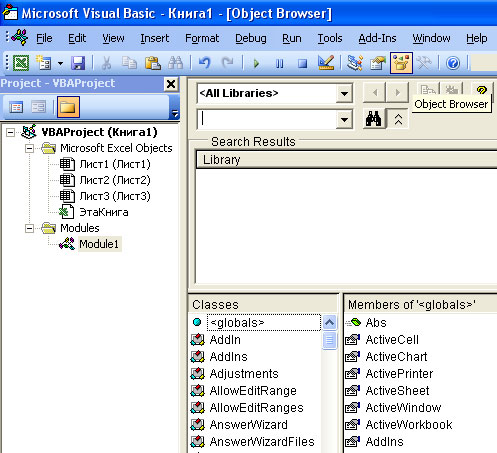
Task: Open the Tools menu
Action: [330, 38]
